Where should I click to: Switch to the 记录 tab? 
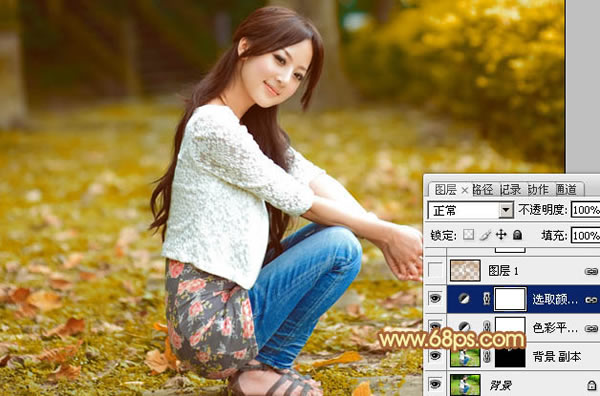(510, 189)
